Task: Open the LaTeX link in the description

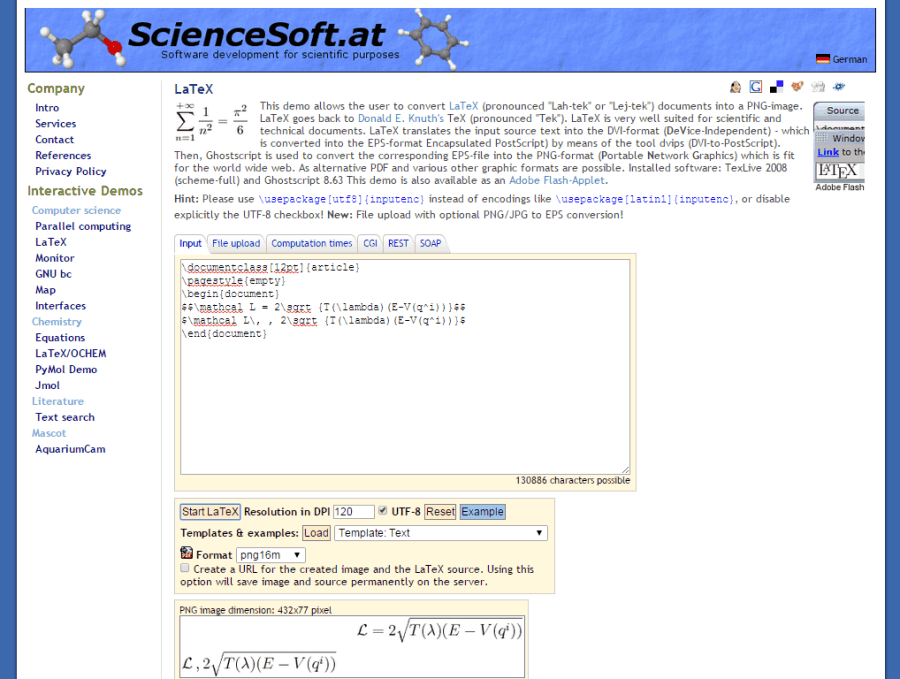Action: coord(463,106)
